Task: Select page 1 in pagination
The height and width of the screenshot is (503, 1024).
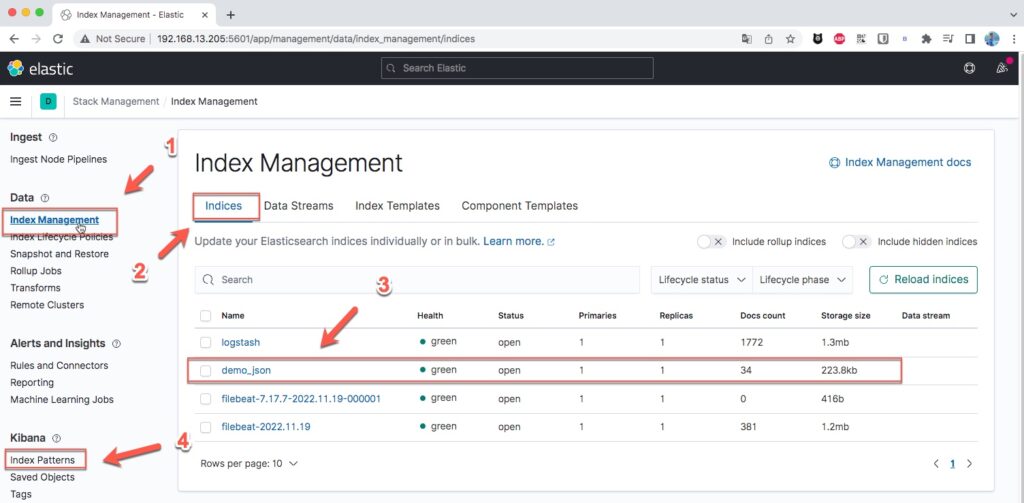Action: point(952,464)
